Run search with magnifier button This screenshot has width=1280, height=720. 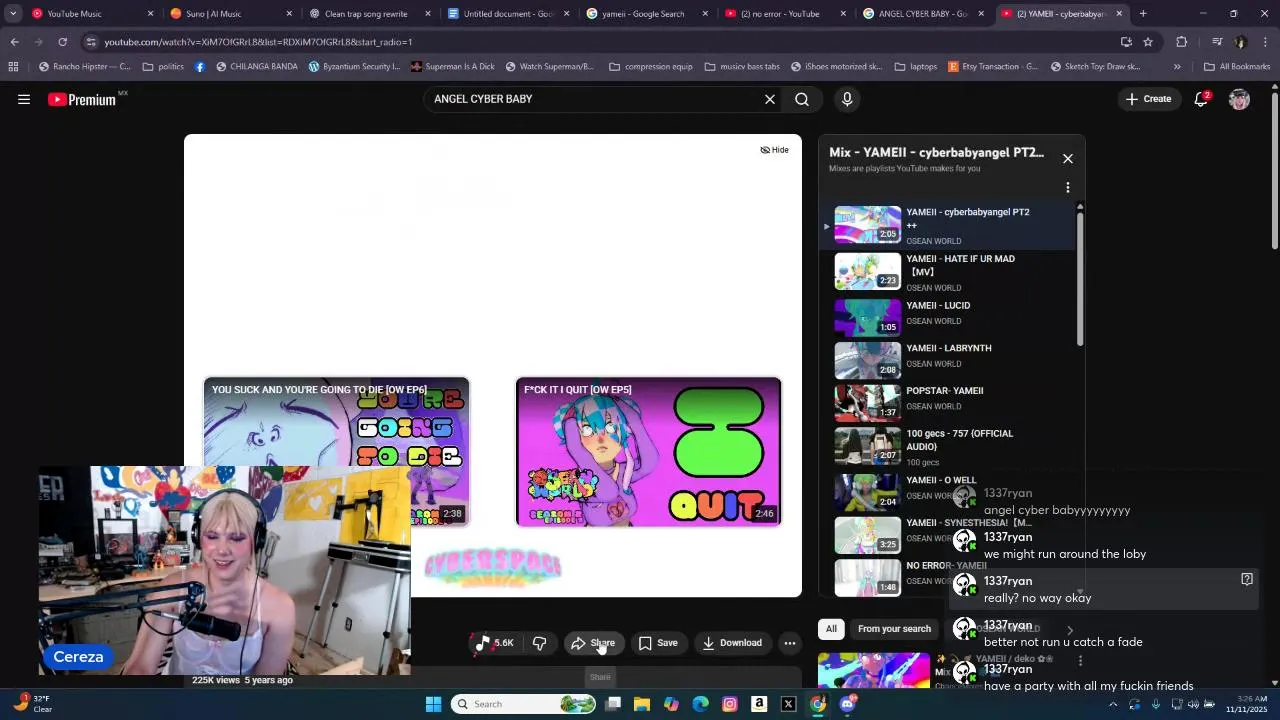(x=802, y=99)
